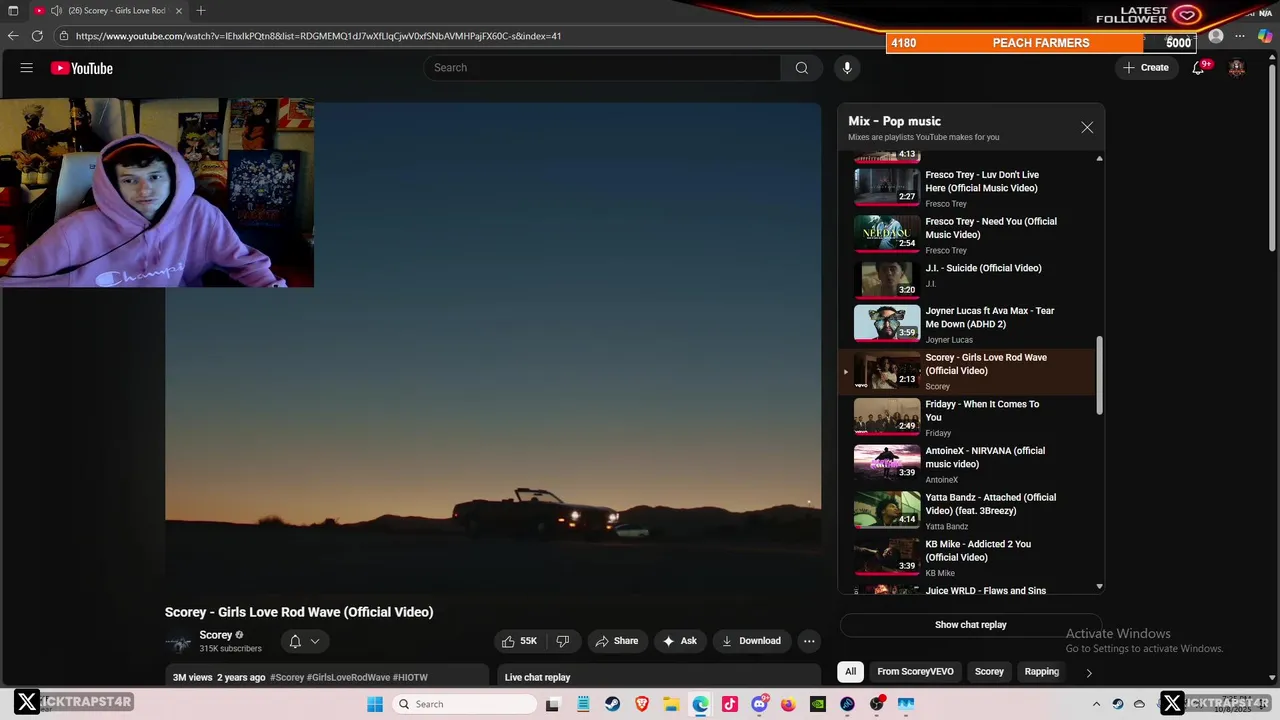Focus the YouTube search field
The width and height of the screenshot is (1280, 720).
[x=604, y=68]
